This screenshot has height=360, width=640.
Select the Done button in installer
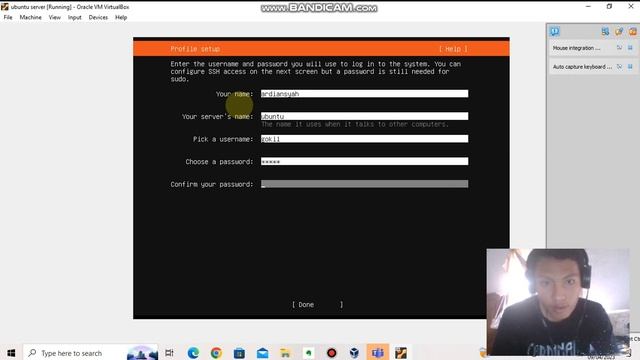pyautogui.click(x=318, y=304)
